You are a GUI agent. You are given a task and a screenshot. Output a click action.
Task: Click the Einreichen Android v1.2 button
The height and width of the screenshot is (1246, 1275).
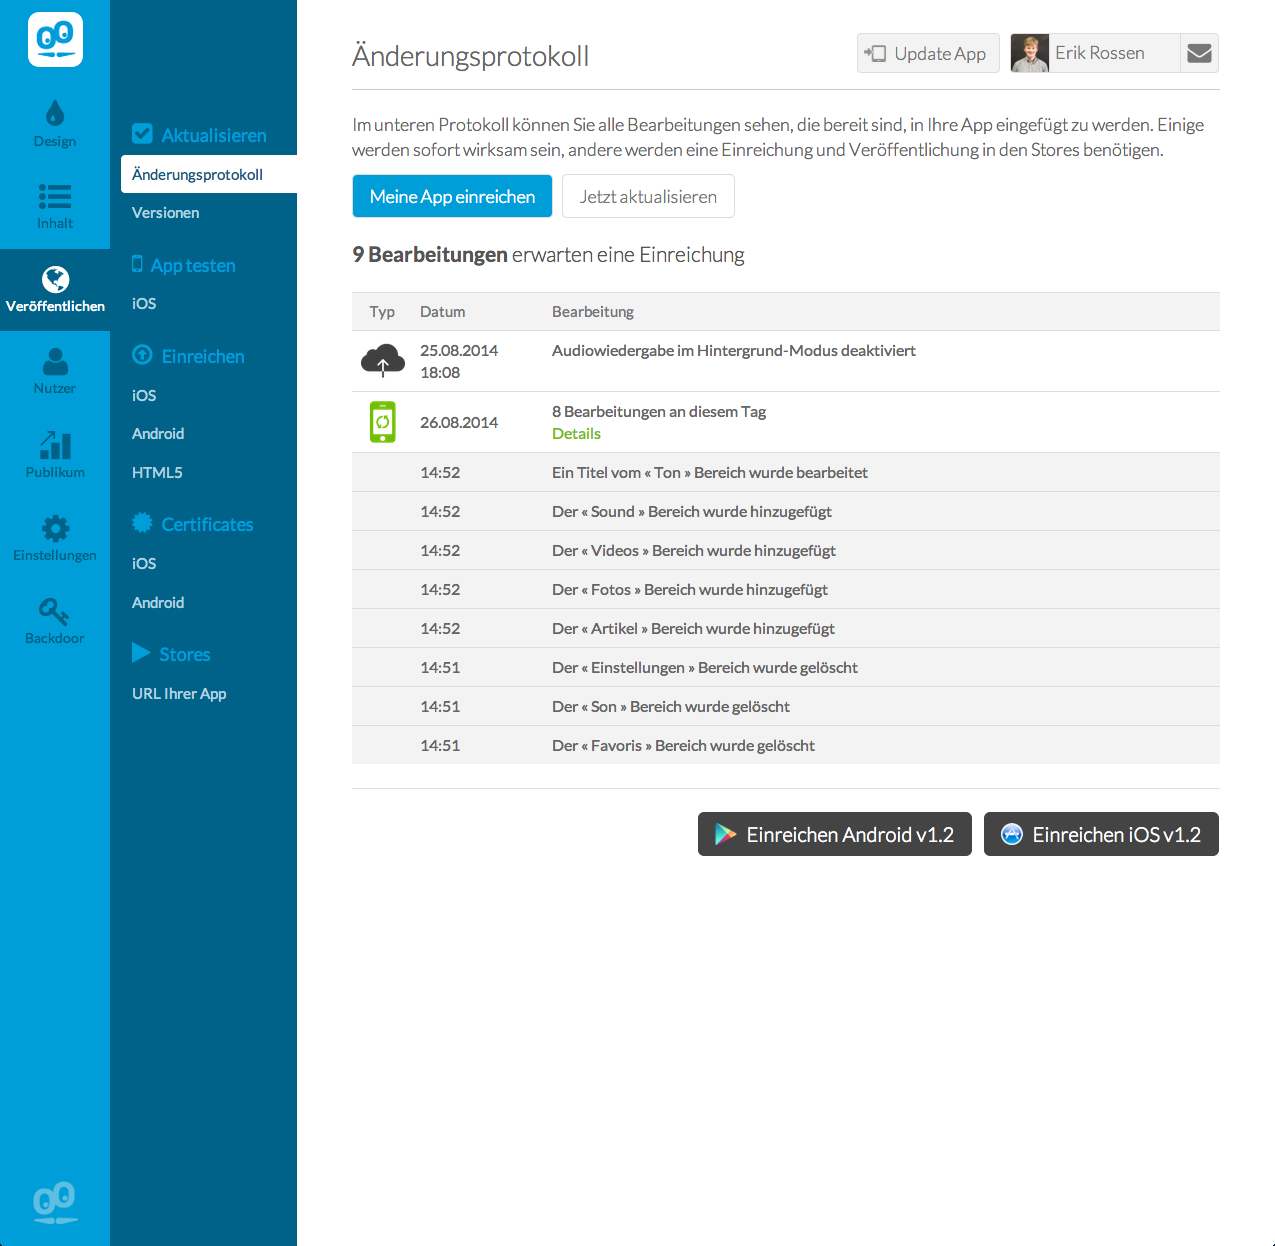click(835, 834)
